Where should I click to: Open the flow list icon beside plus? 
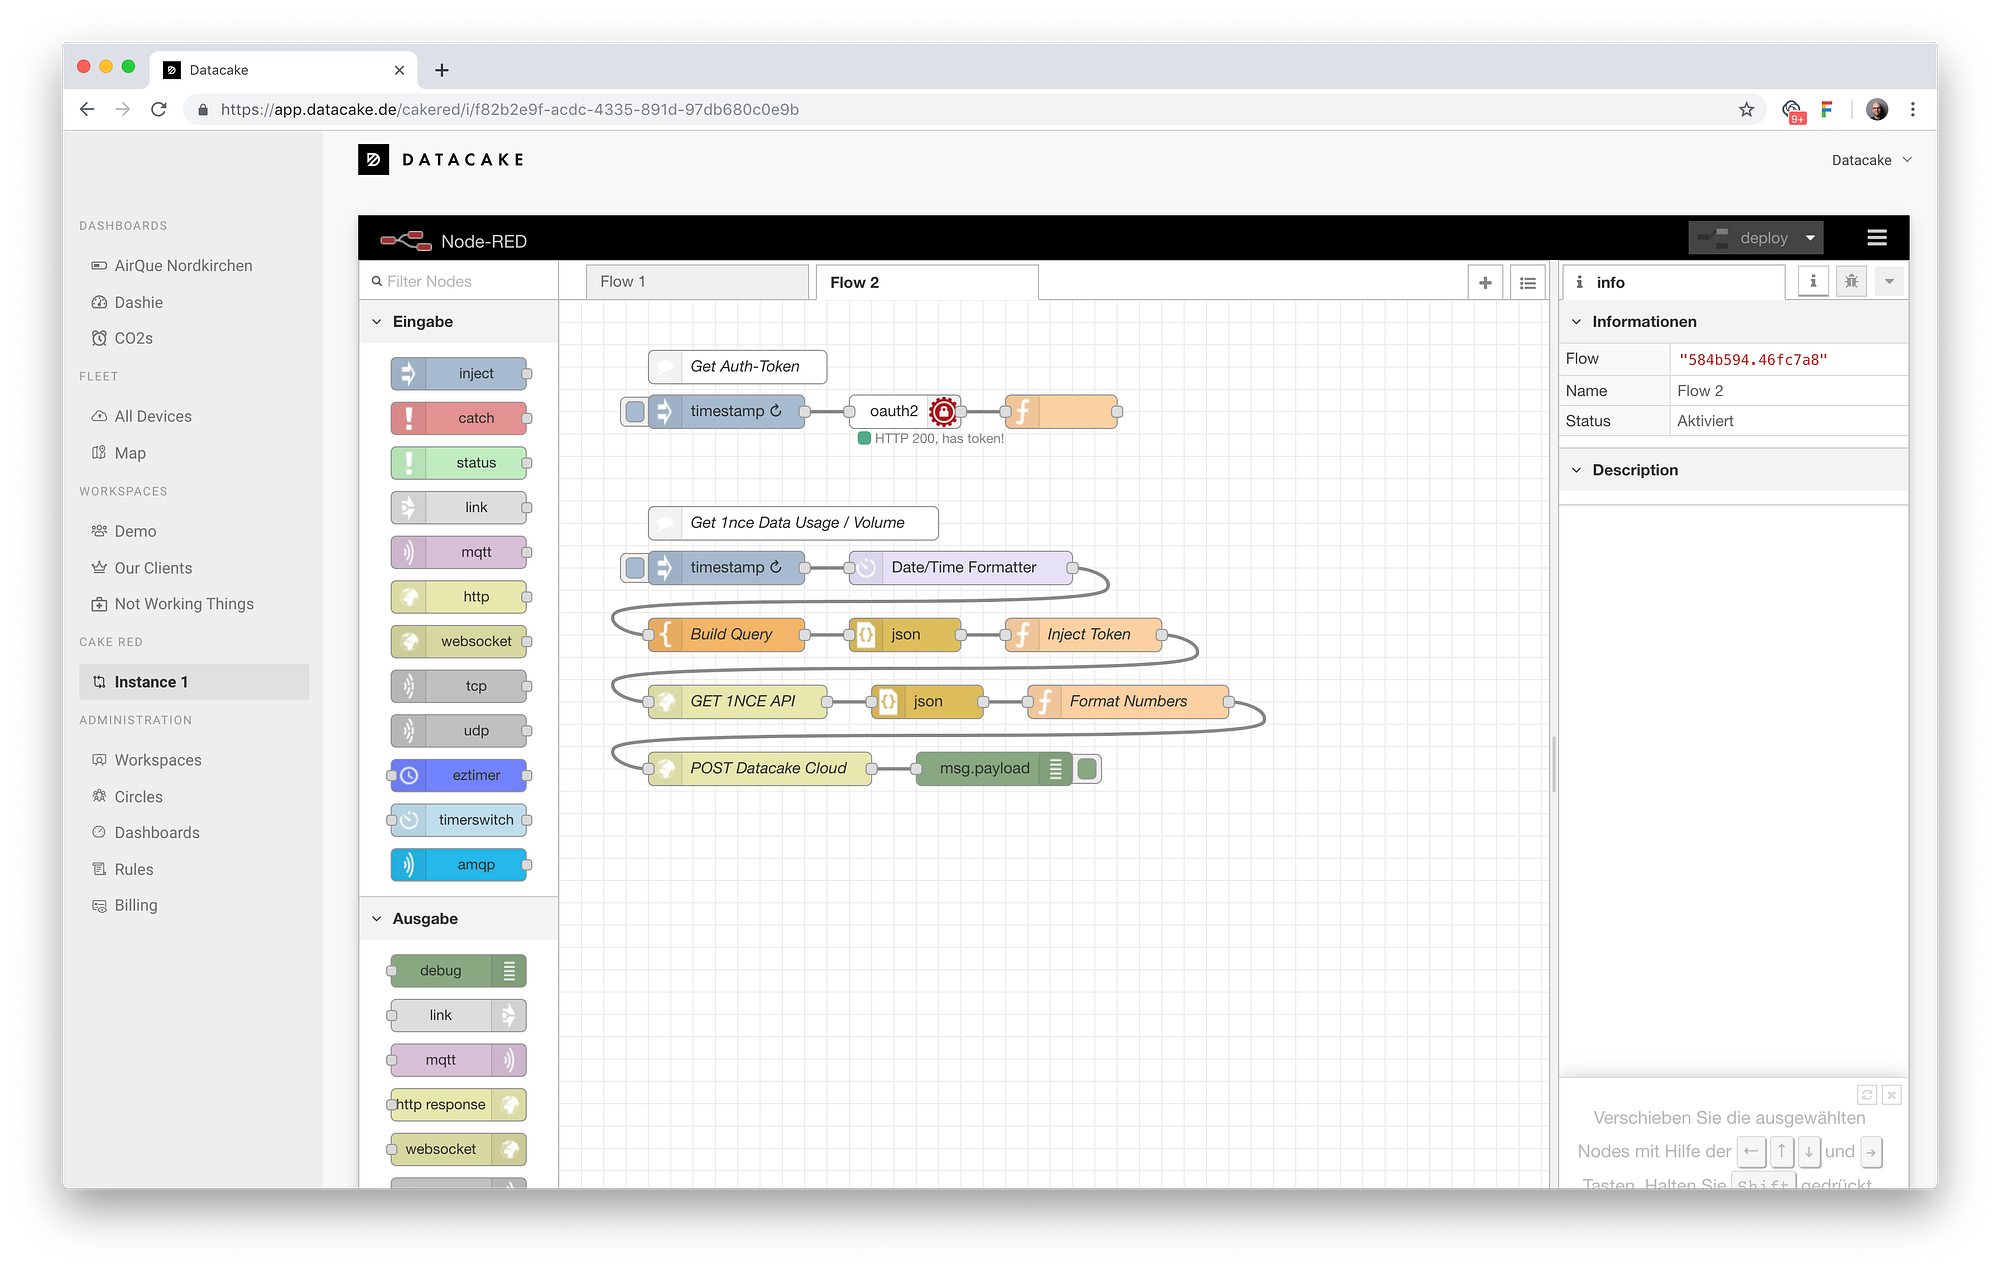tap(1527, 282)
